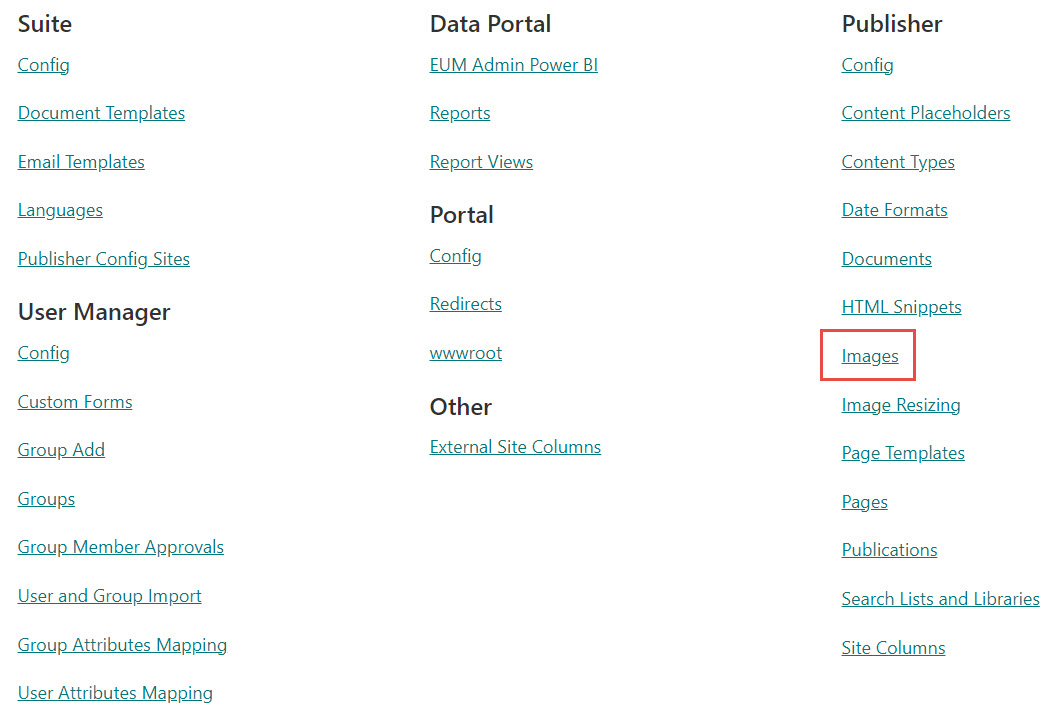The image size is (1046, 712).
Task: Click Search Lists and Libraries link
Action: [x=941, y=599]
